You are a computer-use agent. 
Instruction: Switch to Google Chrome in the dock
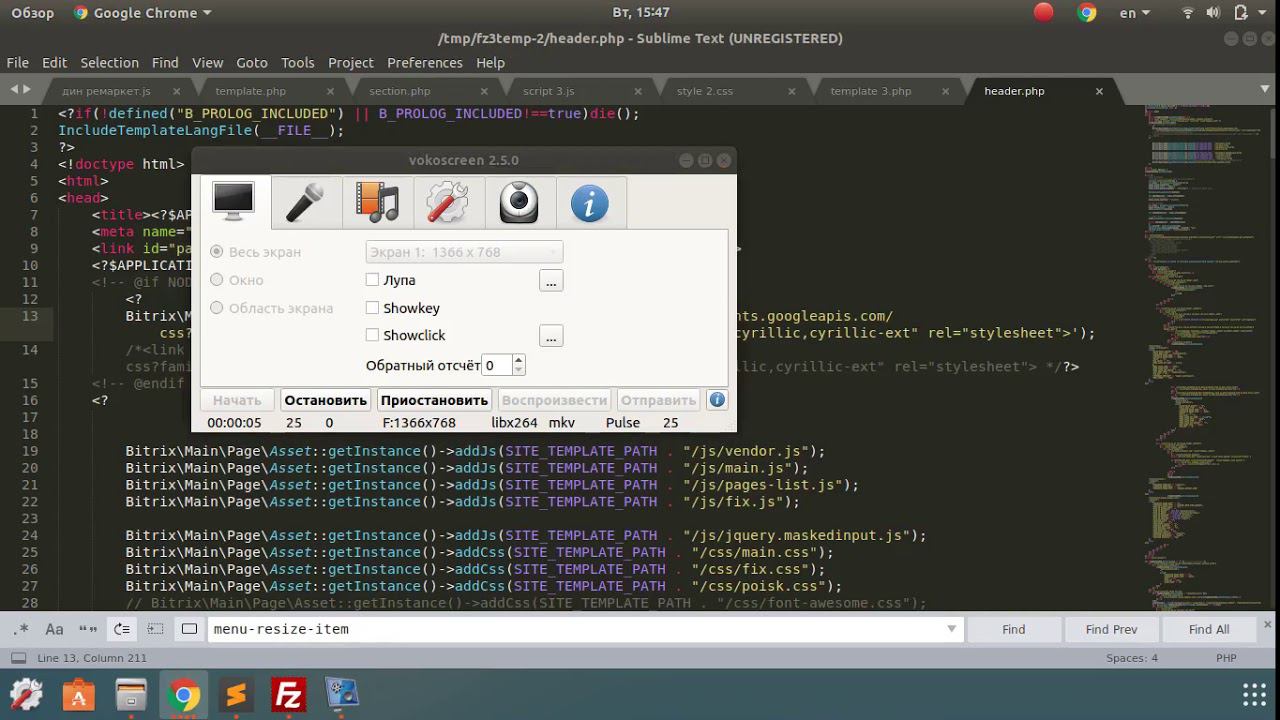(x=183, y=694)
